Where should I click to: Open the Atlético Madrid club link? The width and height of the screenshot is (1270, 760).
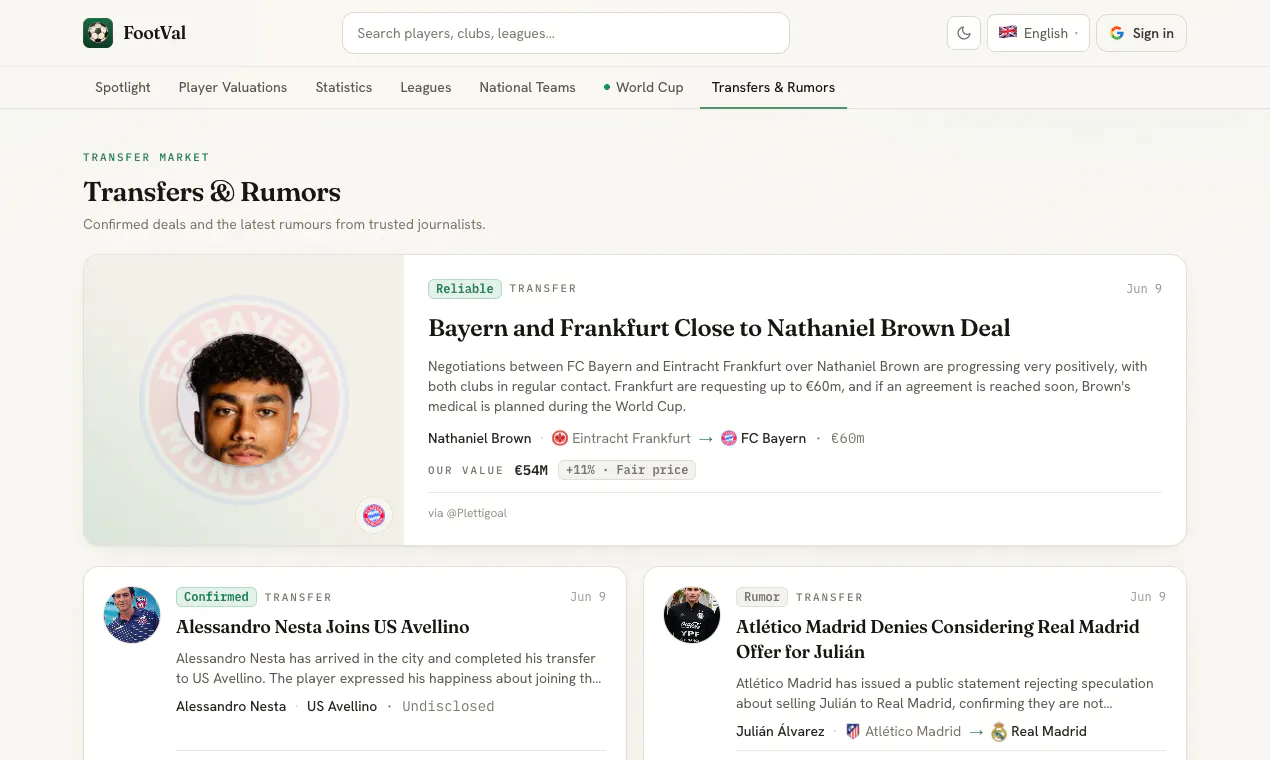pyautogui.click(x=913, y=731)
